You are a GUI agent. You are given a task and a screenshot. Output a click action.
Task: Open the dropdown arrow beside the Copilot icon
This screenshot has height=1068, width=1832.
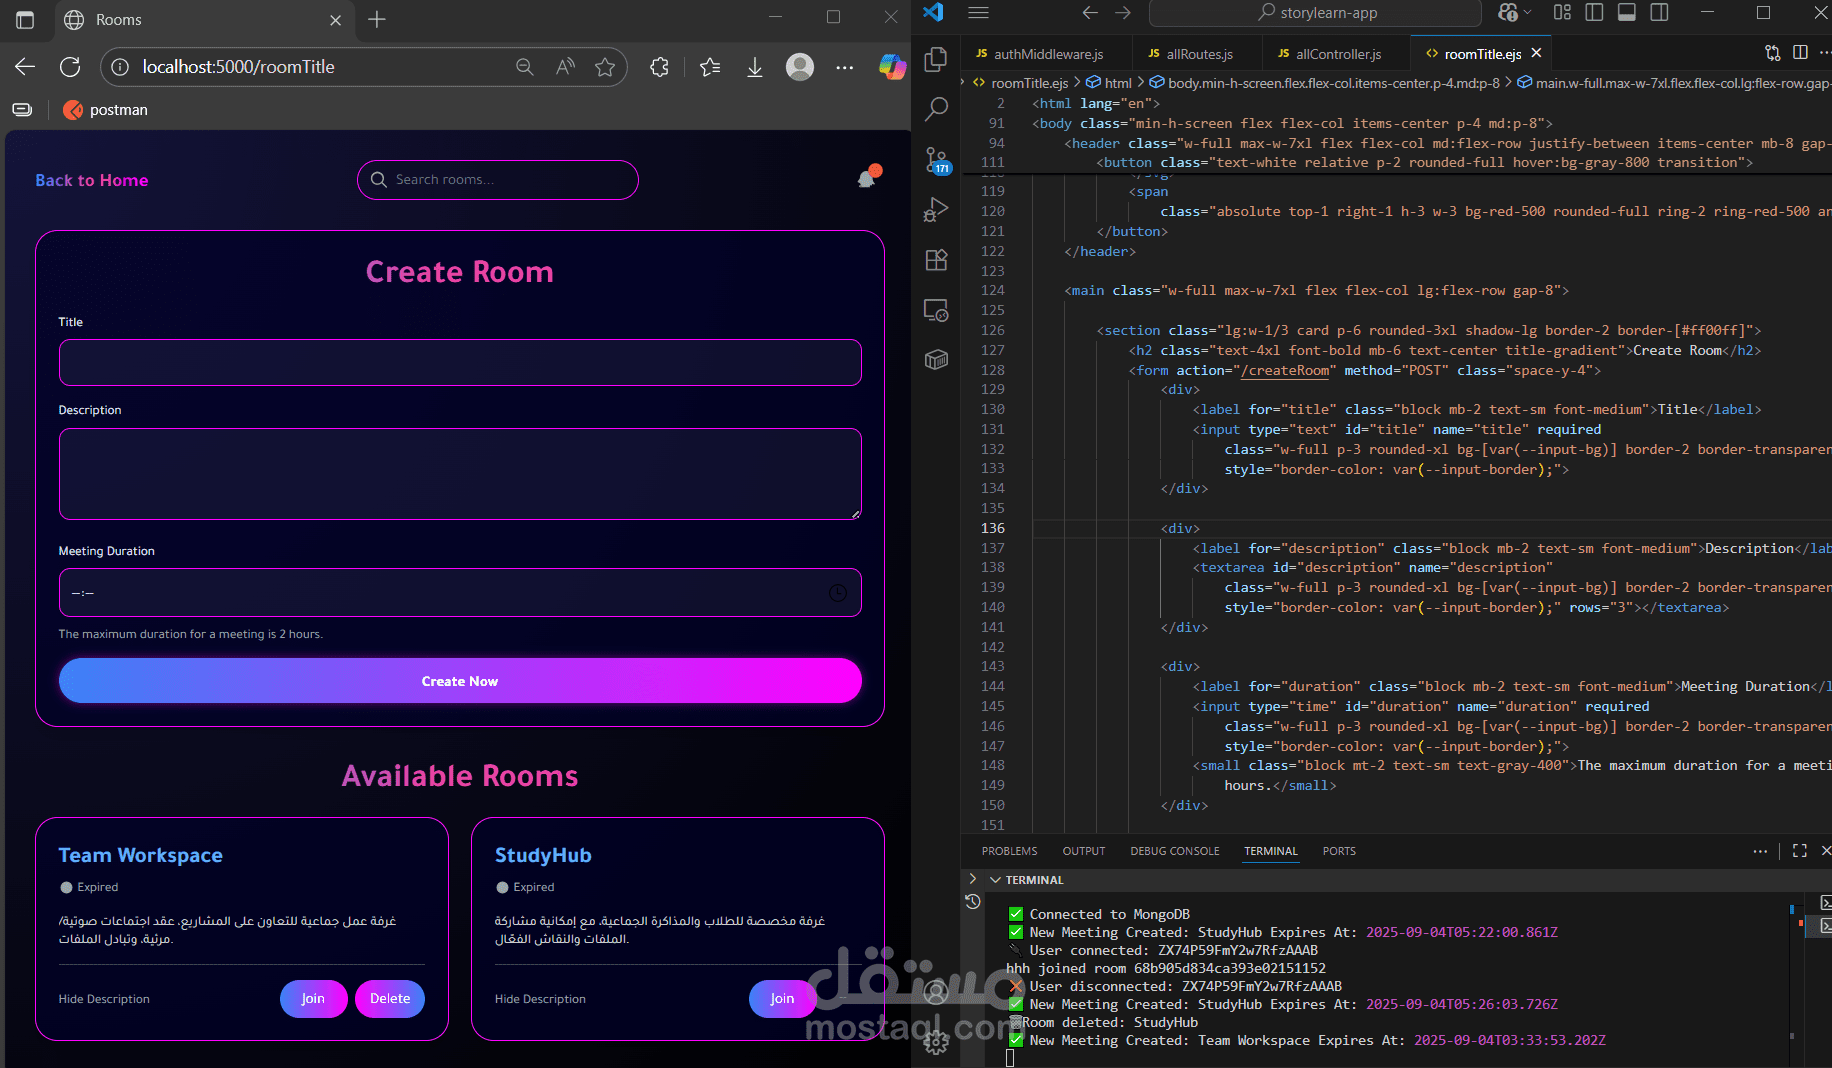tap(1526, 13)
